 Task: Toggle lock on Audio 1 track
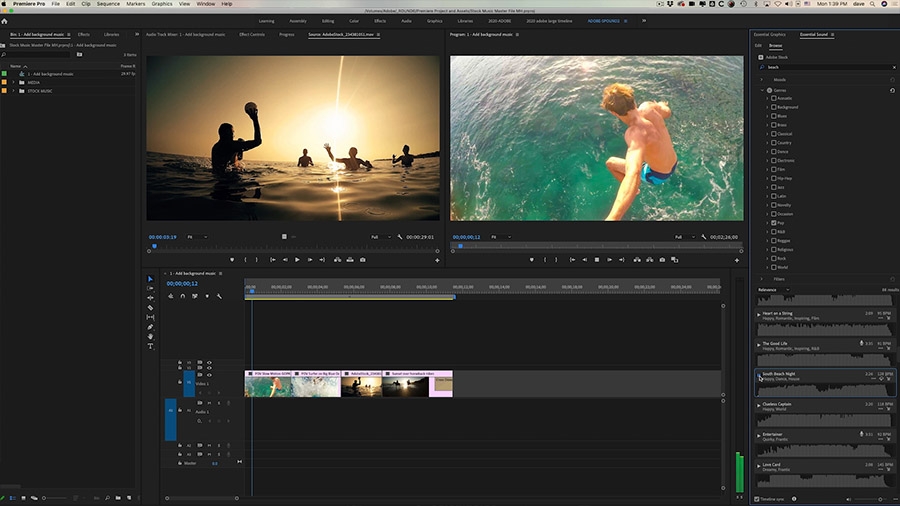coord(180,410)
